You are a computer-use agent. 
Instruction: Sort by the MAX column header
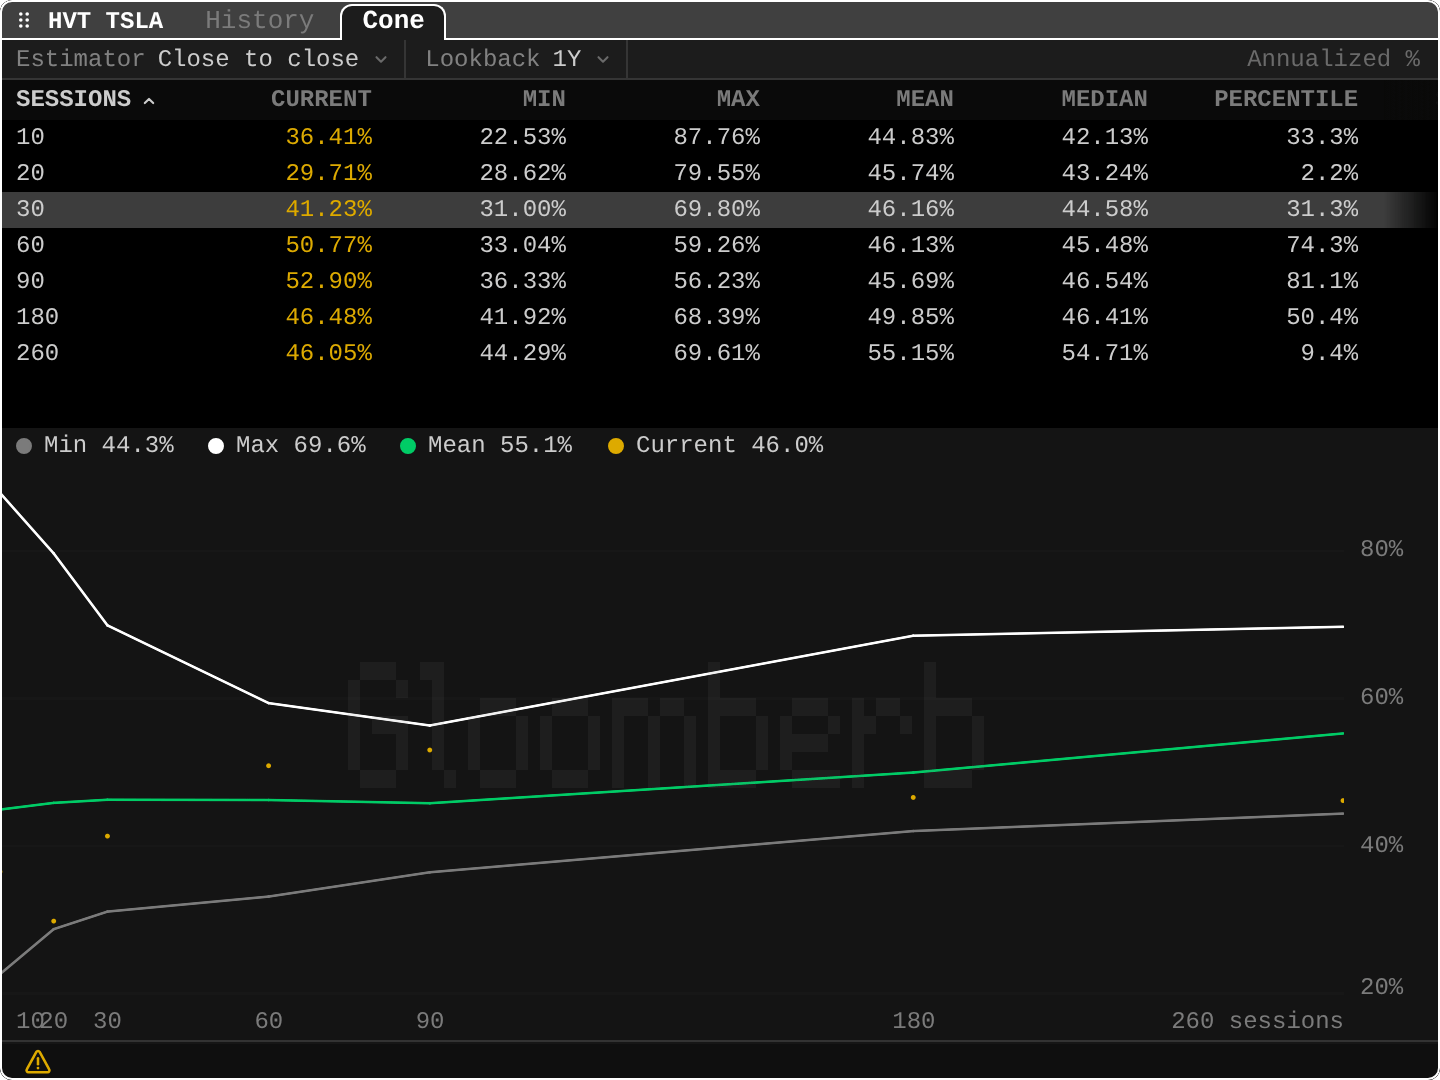(738, 99)
